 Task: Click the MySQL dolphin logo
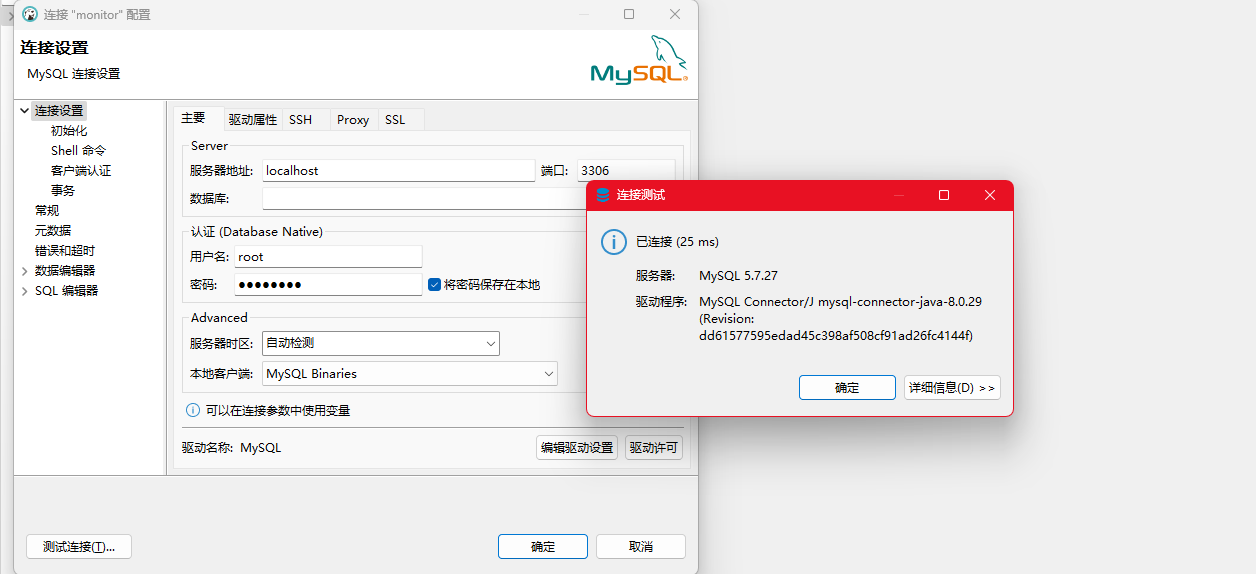coord(639,60)
